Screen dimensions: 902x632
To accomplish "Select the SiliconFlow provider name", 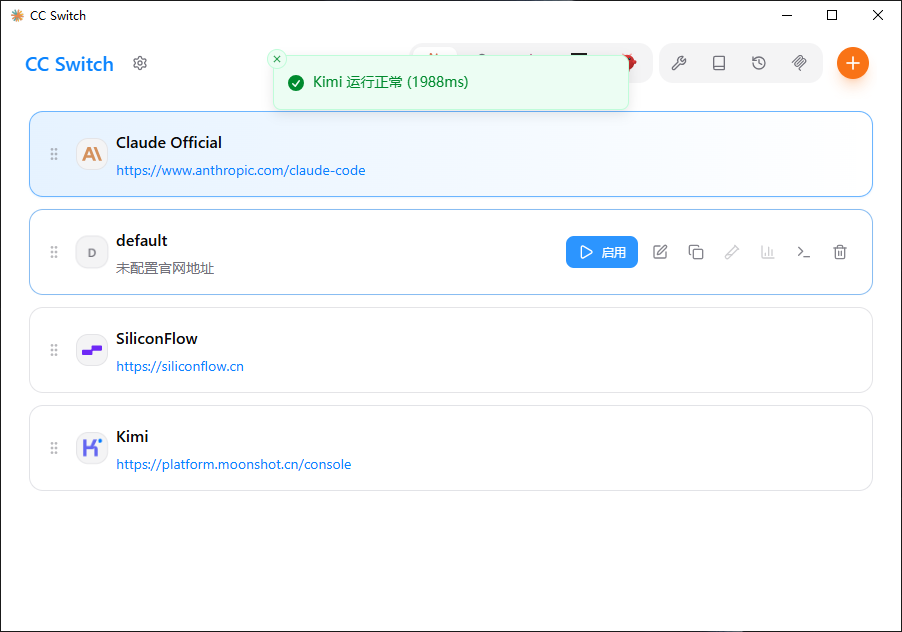I will (156, 339).
